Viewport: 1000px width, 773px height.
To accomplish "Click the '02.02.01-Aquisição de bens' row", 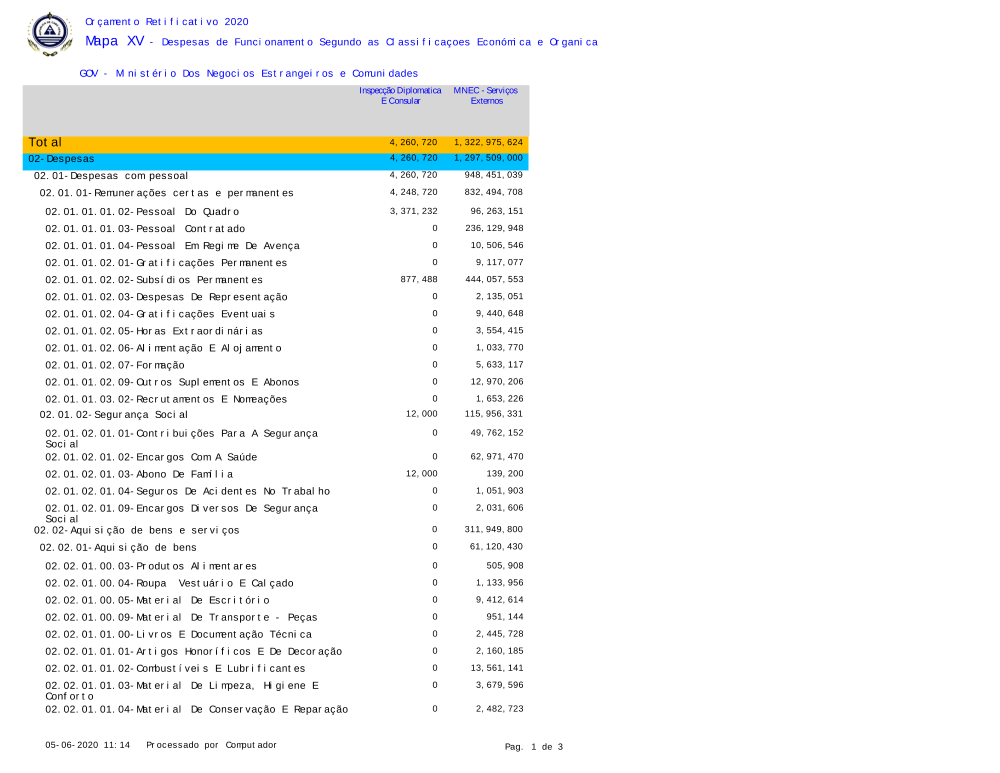I will [118, 548].
